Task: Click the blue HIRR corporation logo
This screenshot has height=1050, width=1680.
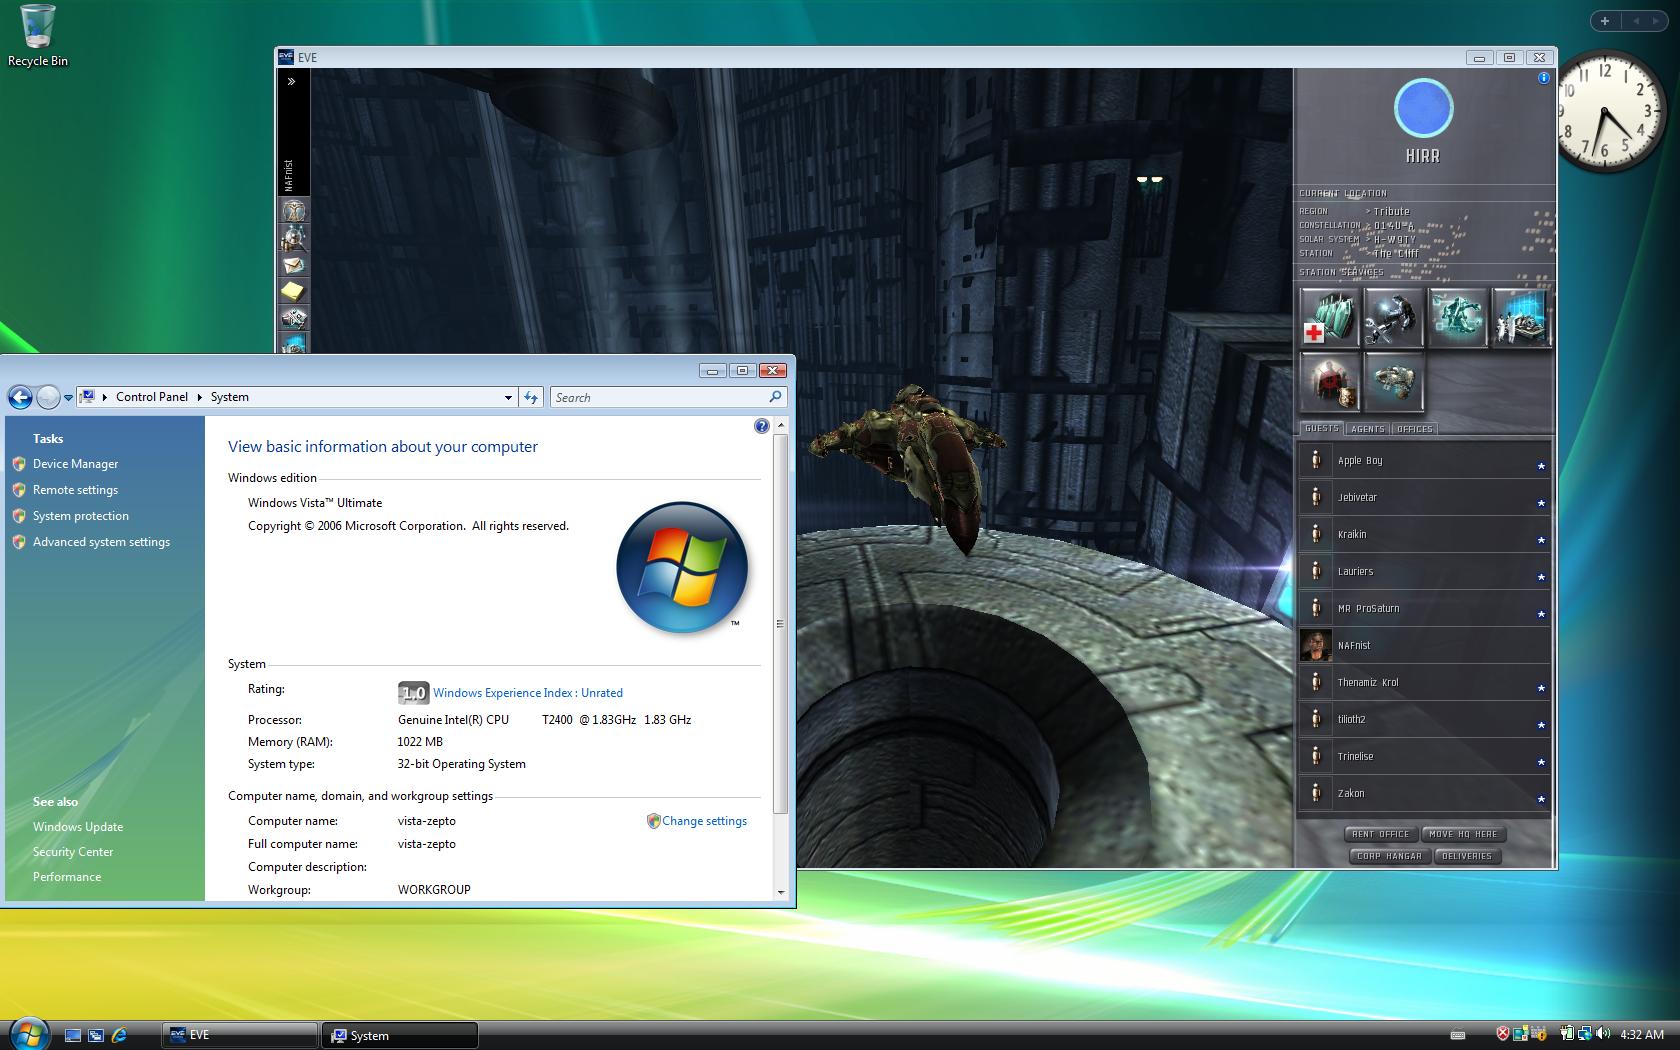Action: (1424, 109)
